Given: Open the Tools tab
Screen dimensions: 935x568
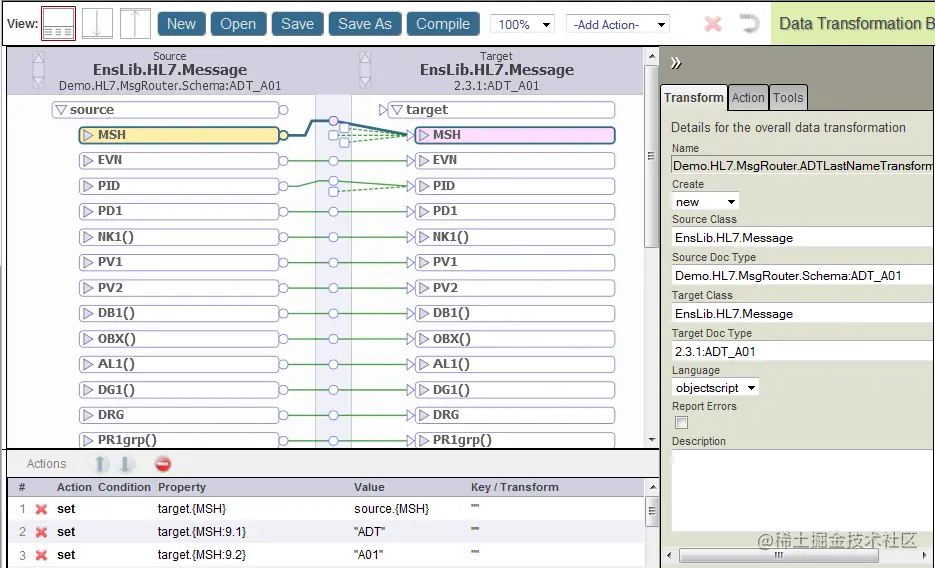Looking at the screenshot, I should 788,97.
